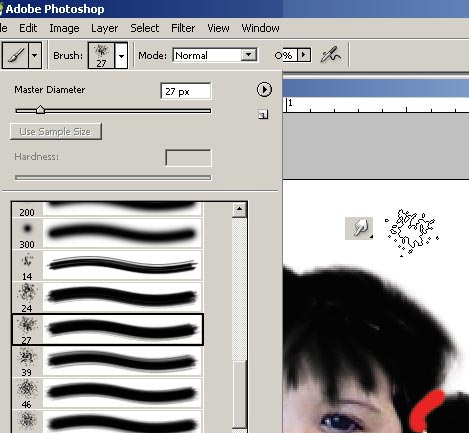Screen dimensions: 469x433
Task: Collapse the brush preset picker dropdown arrow
Action: (x=121, y=55)
